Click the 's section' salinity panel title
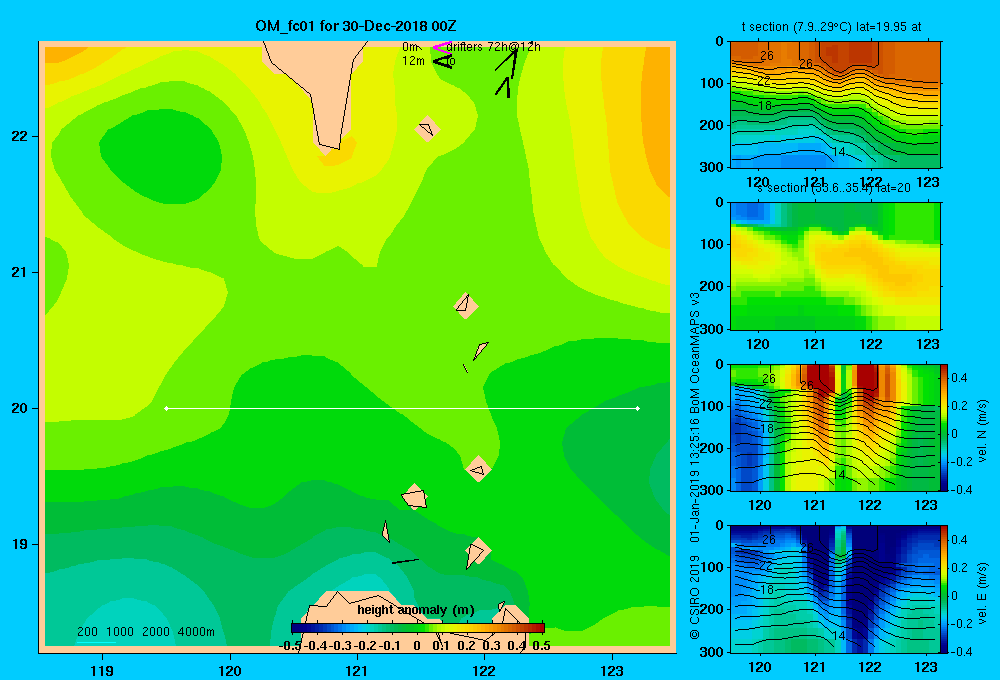This screenshot has height=680, width=1000. (x=834, y=188)
